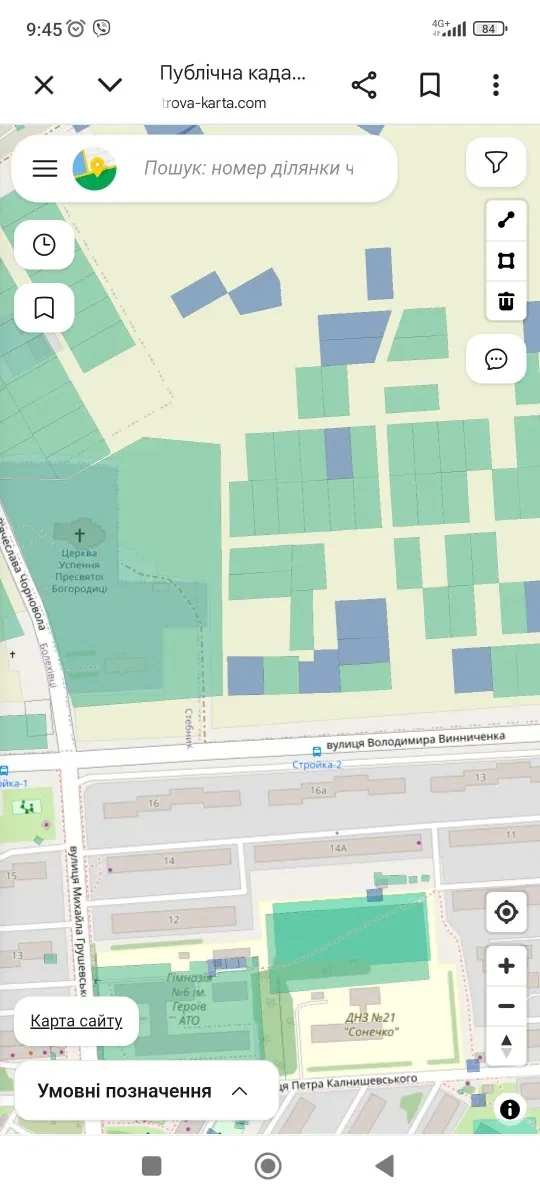
Task: Select the line distance measure tool
Action: 506,221
